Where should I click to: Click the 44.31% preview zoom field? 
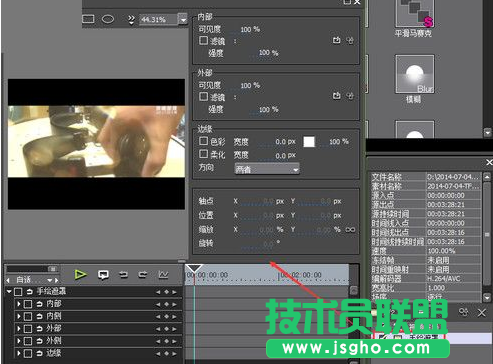click(158, 20)
